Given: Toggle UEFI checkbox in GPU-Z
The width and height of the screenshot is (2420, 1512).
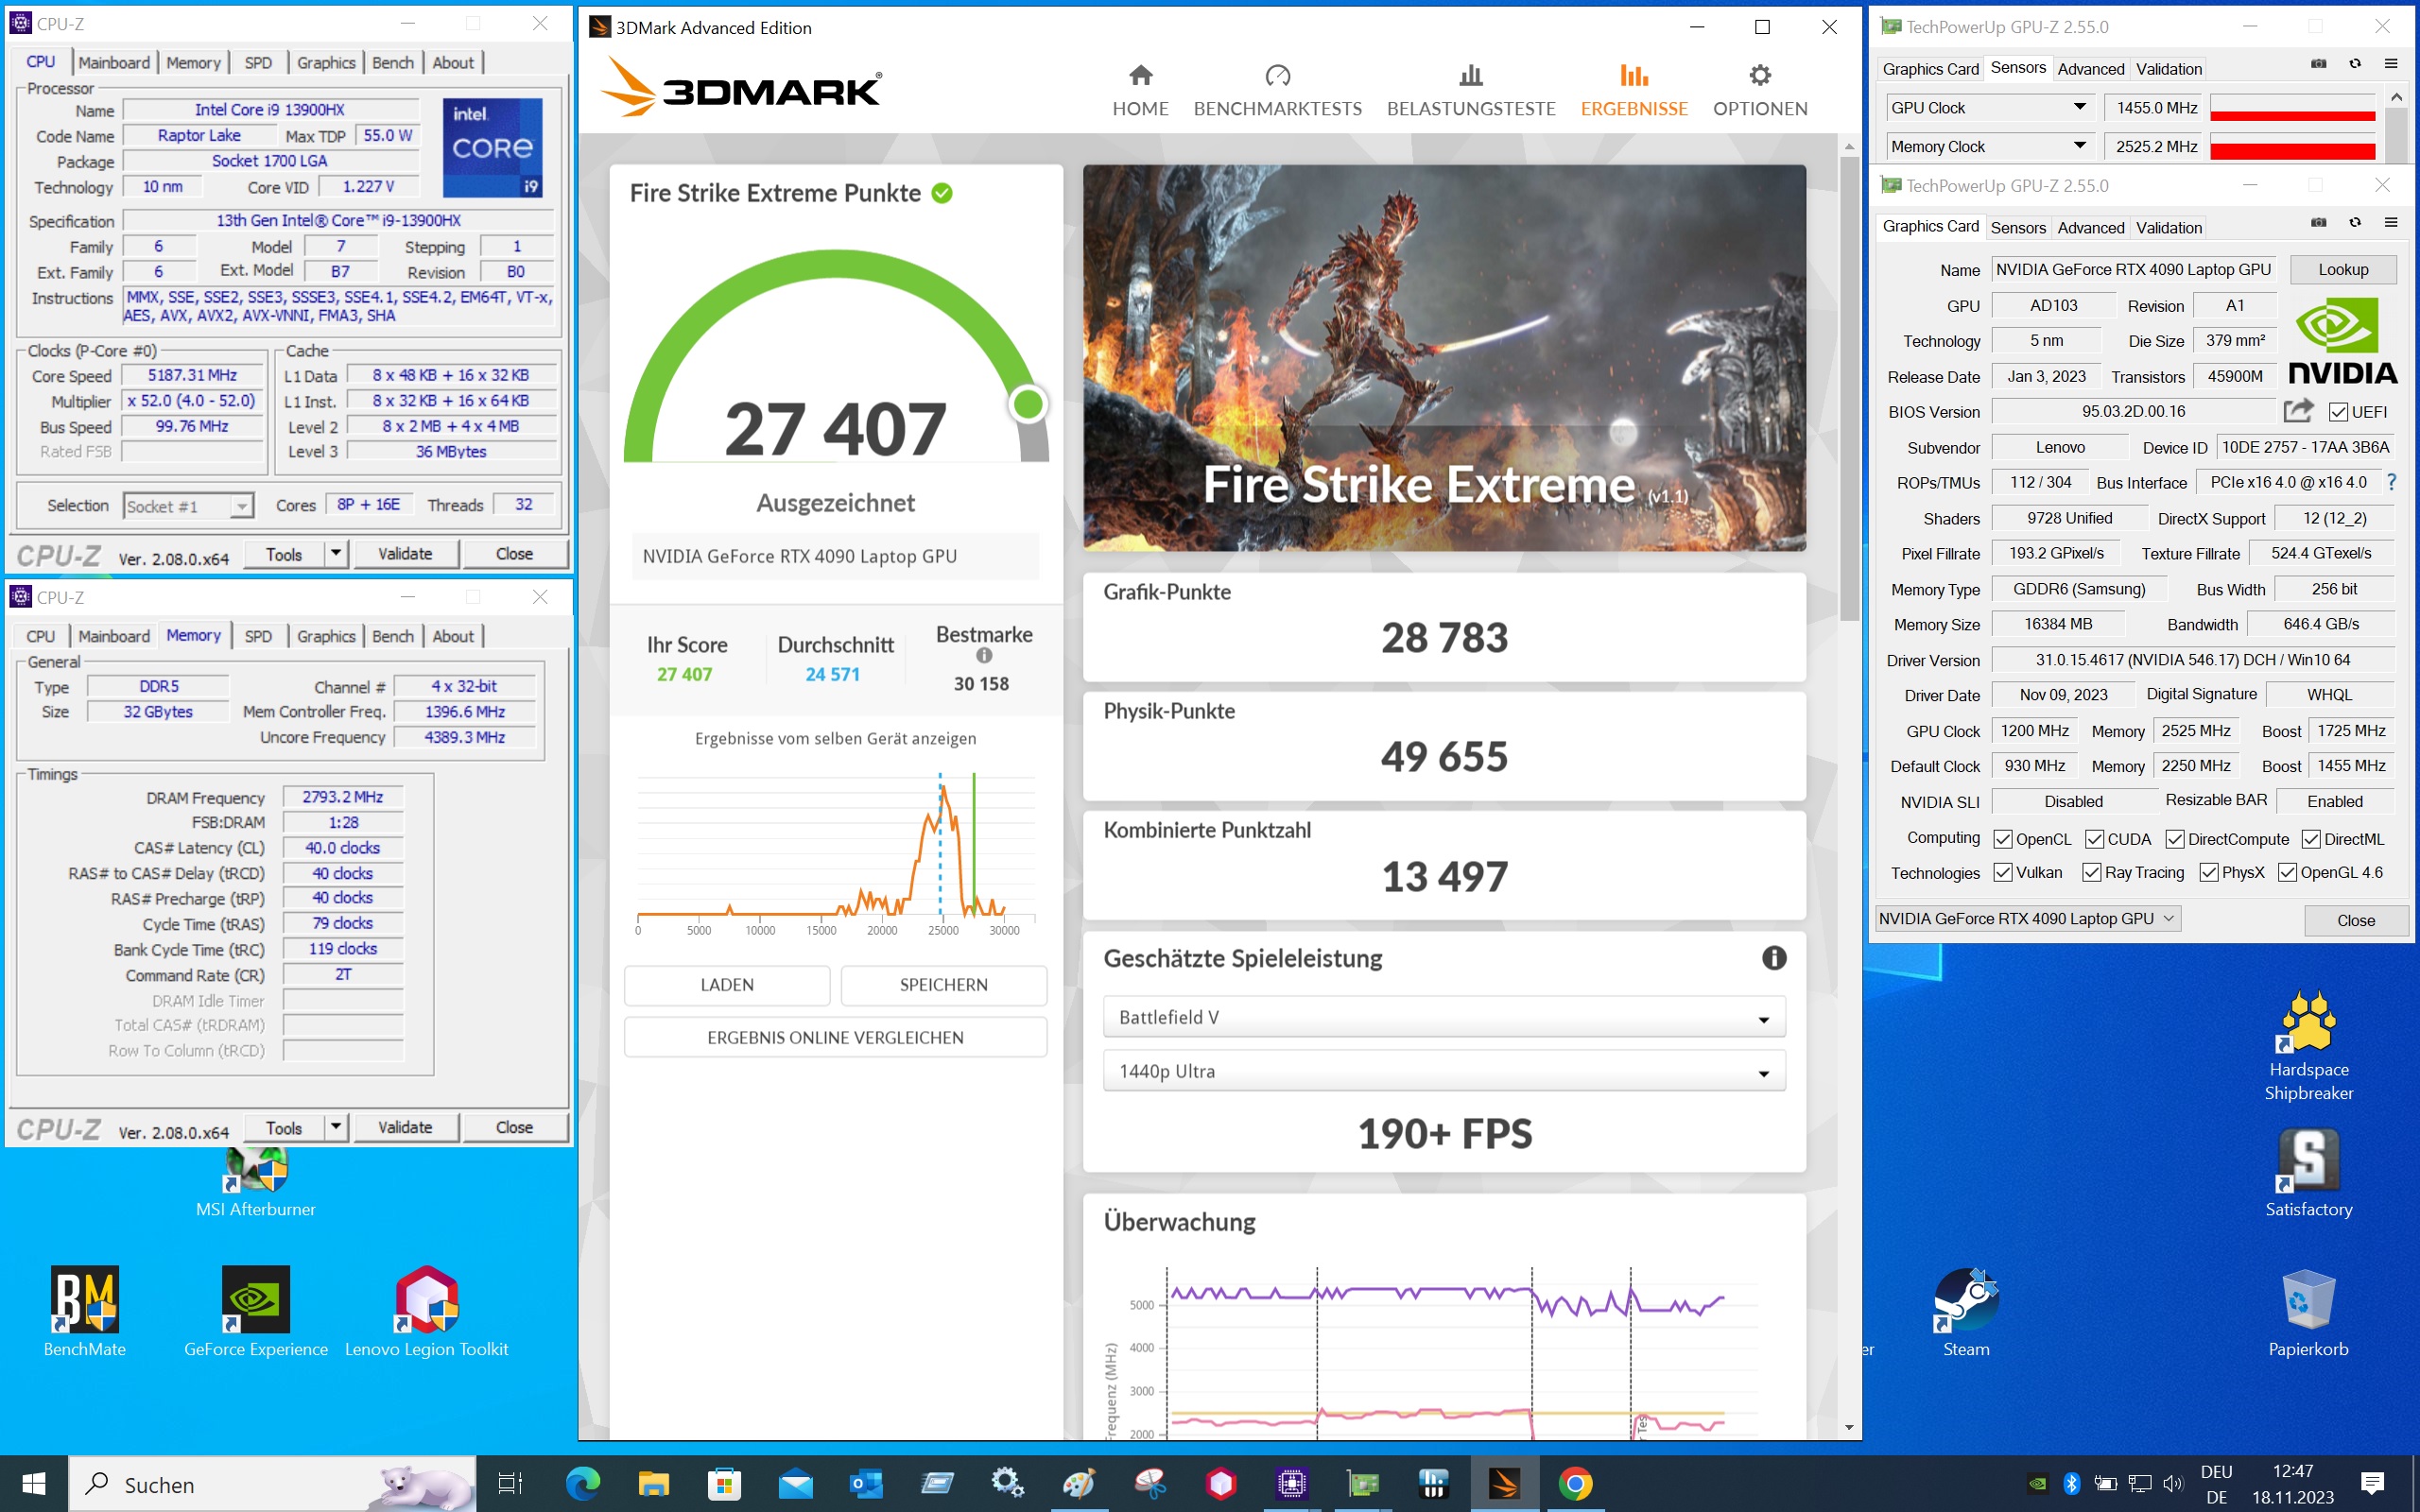Looking at the screenshot, I should point(2338,412).
